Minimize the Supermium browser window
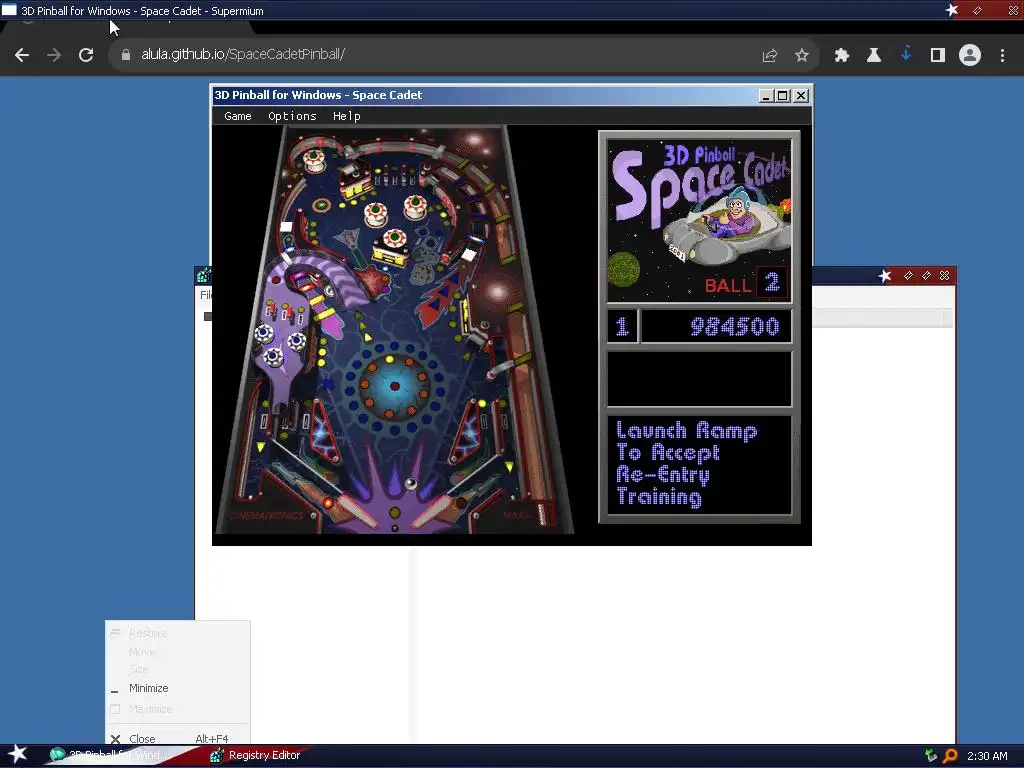 click(x=978, y=10)
